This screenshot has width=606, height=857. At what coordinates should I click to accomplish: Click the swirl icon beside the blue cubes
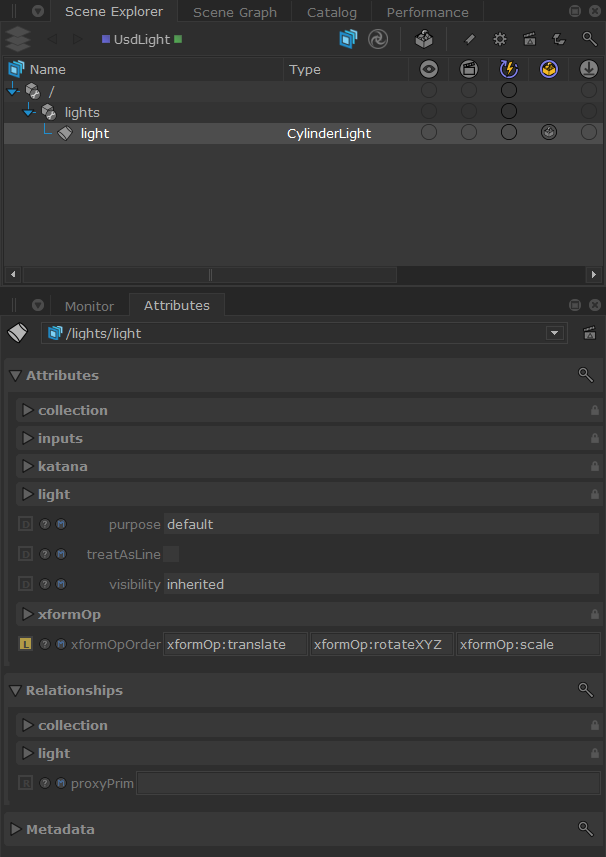click(x=378, y=39)
